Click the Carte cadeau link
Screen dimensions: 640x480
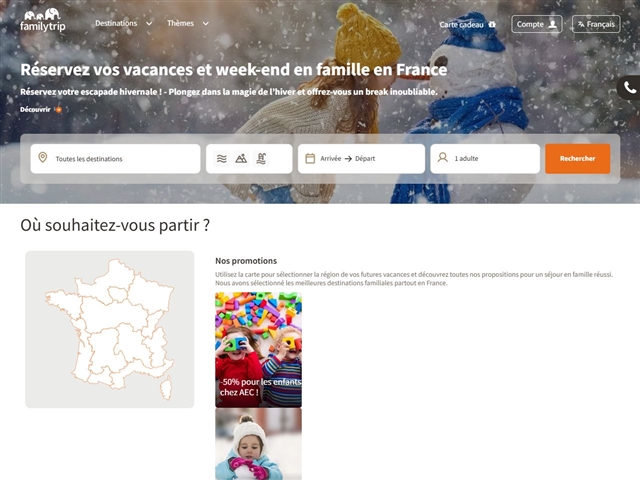tap(461, 24)
